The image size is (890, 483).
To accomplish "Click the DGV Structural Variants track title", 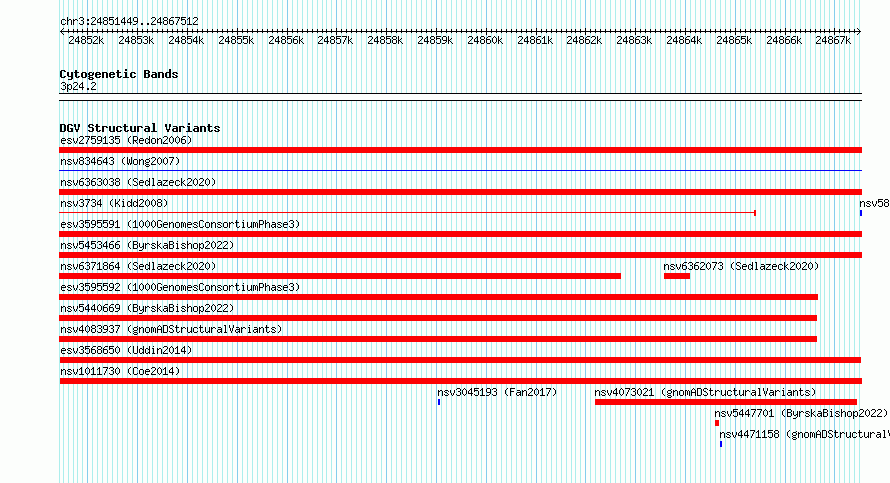I will 140,128.
